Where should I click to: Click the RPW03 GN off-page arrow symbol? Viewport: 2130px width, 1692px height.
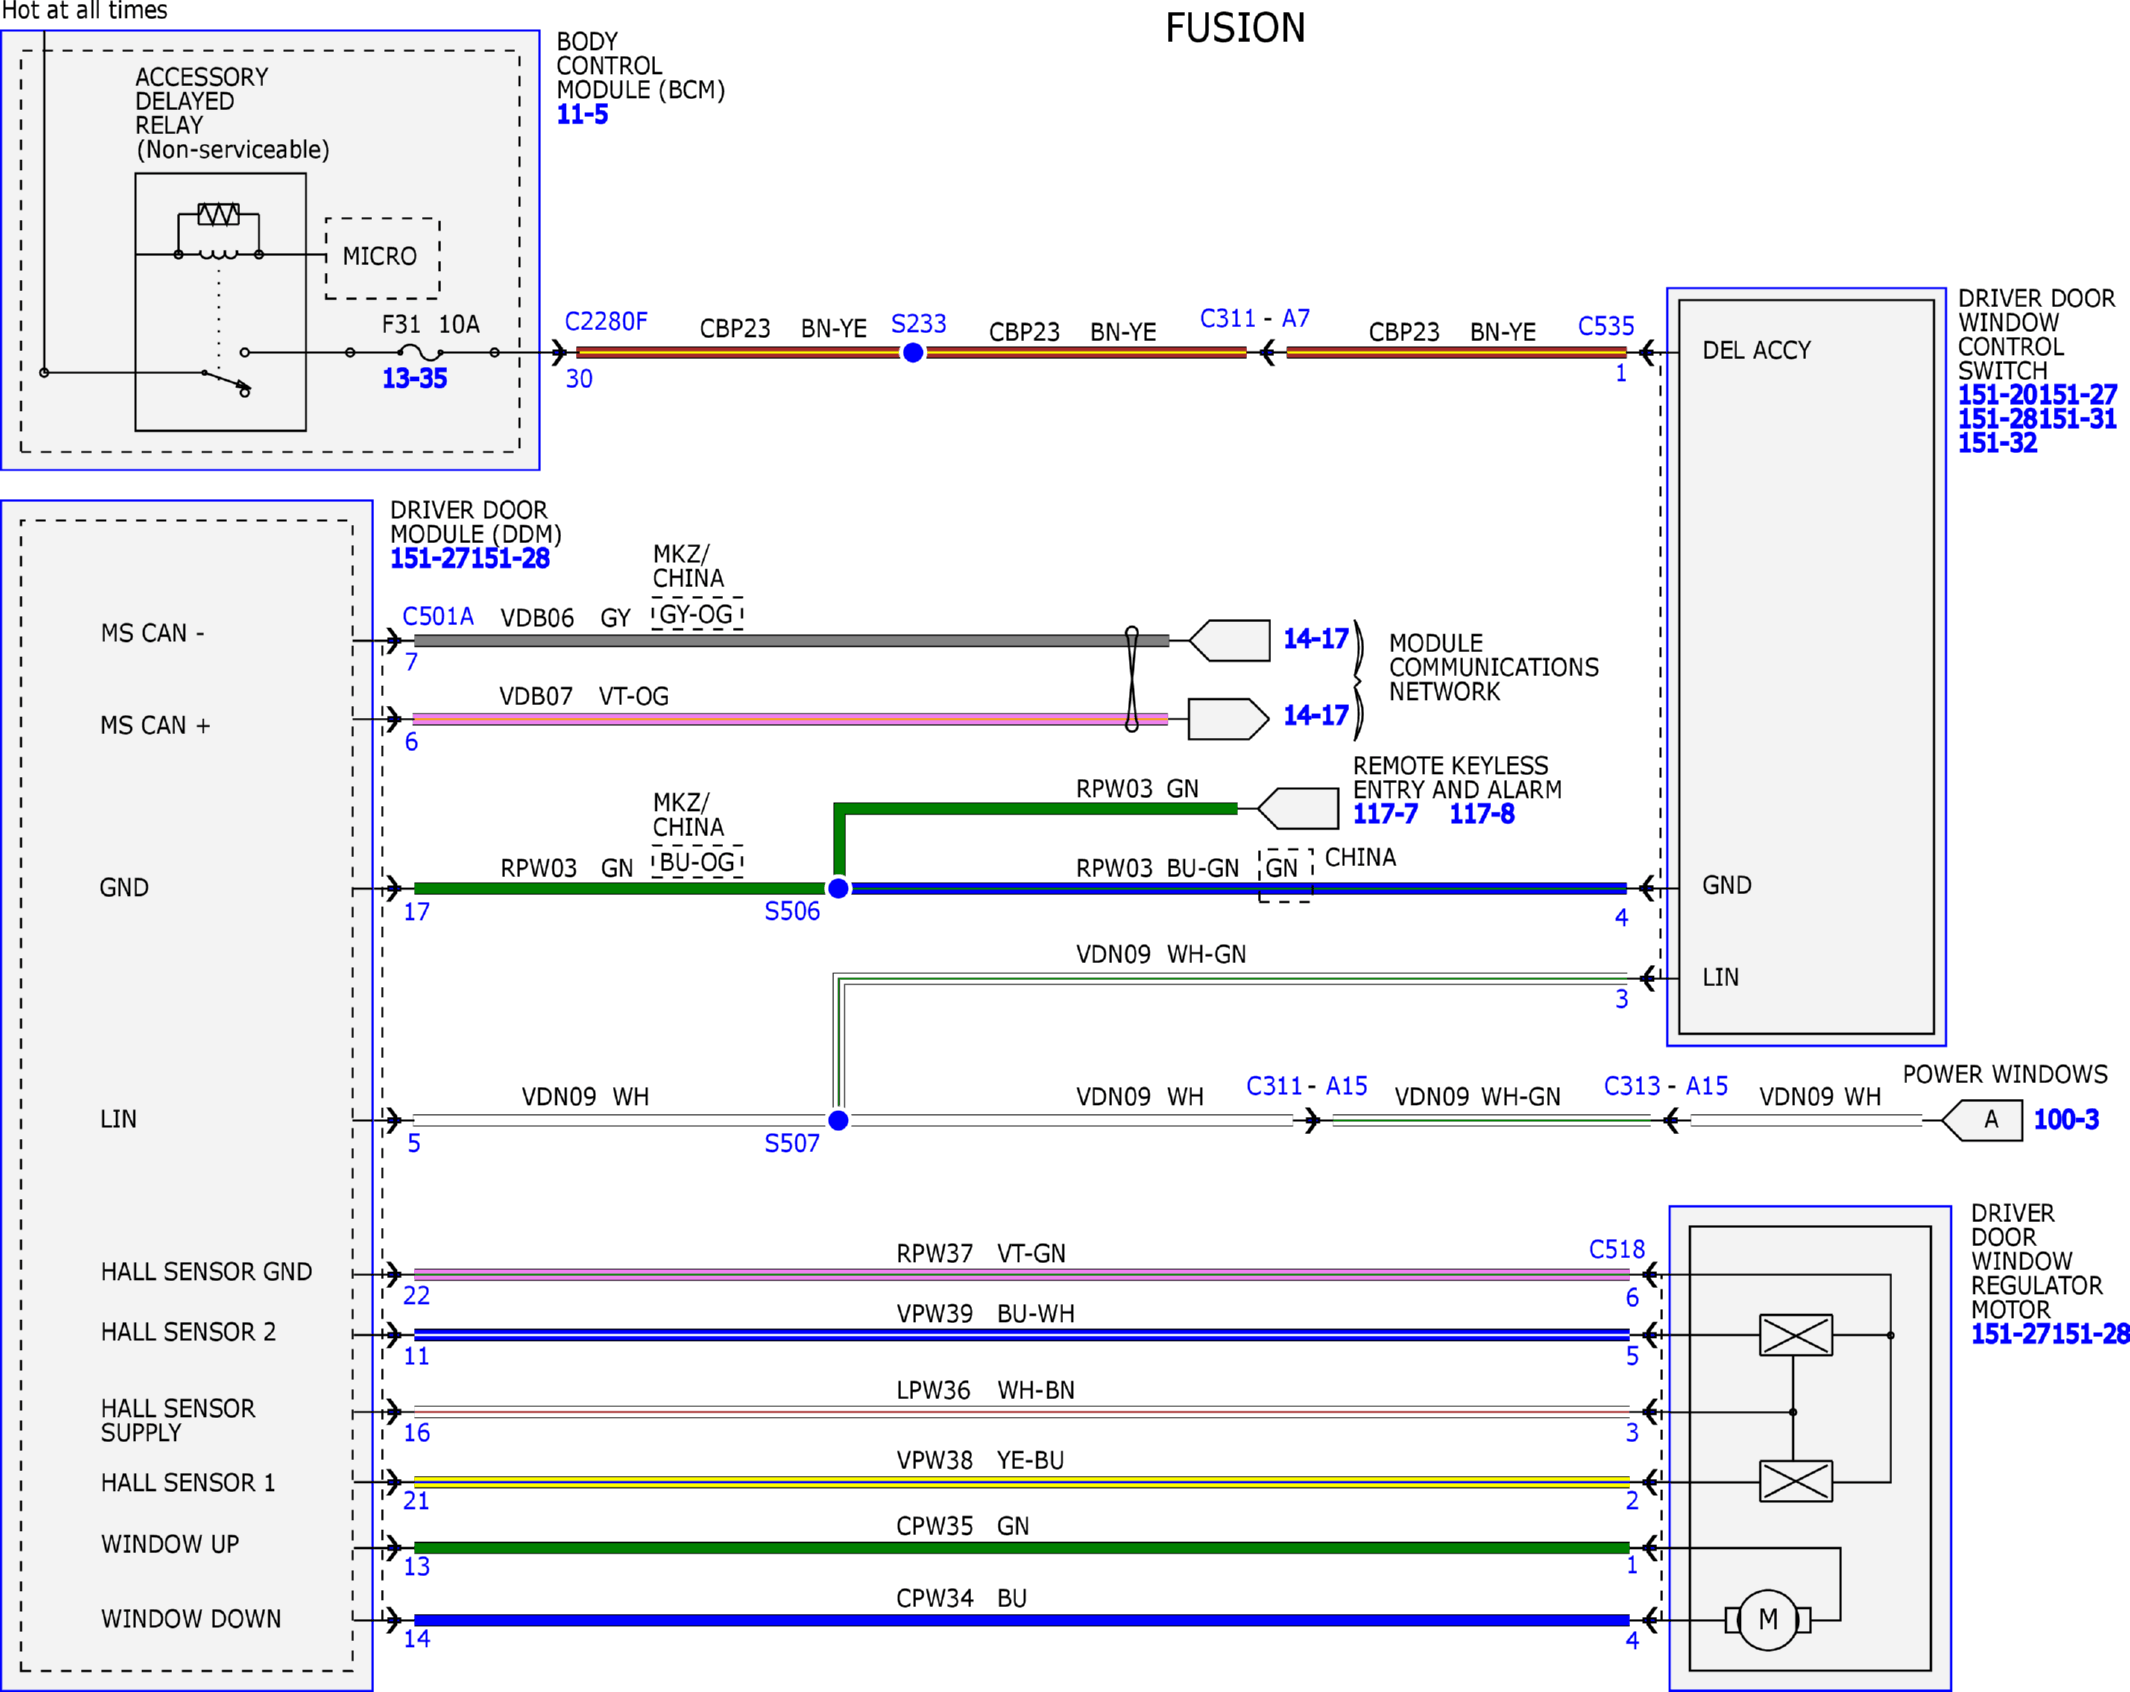pos(1298,809)
